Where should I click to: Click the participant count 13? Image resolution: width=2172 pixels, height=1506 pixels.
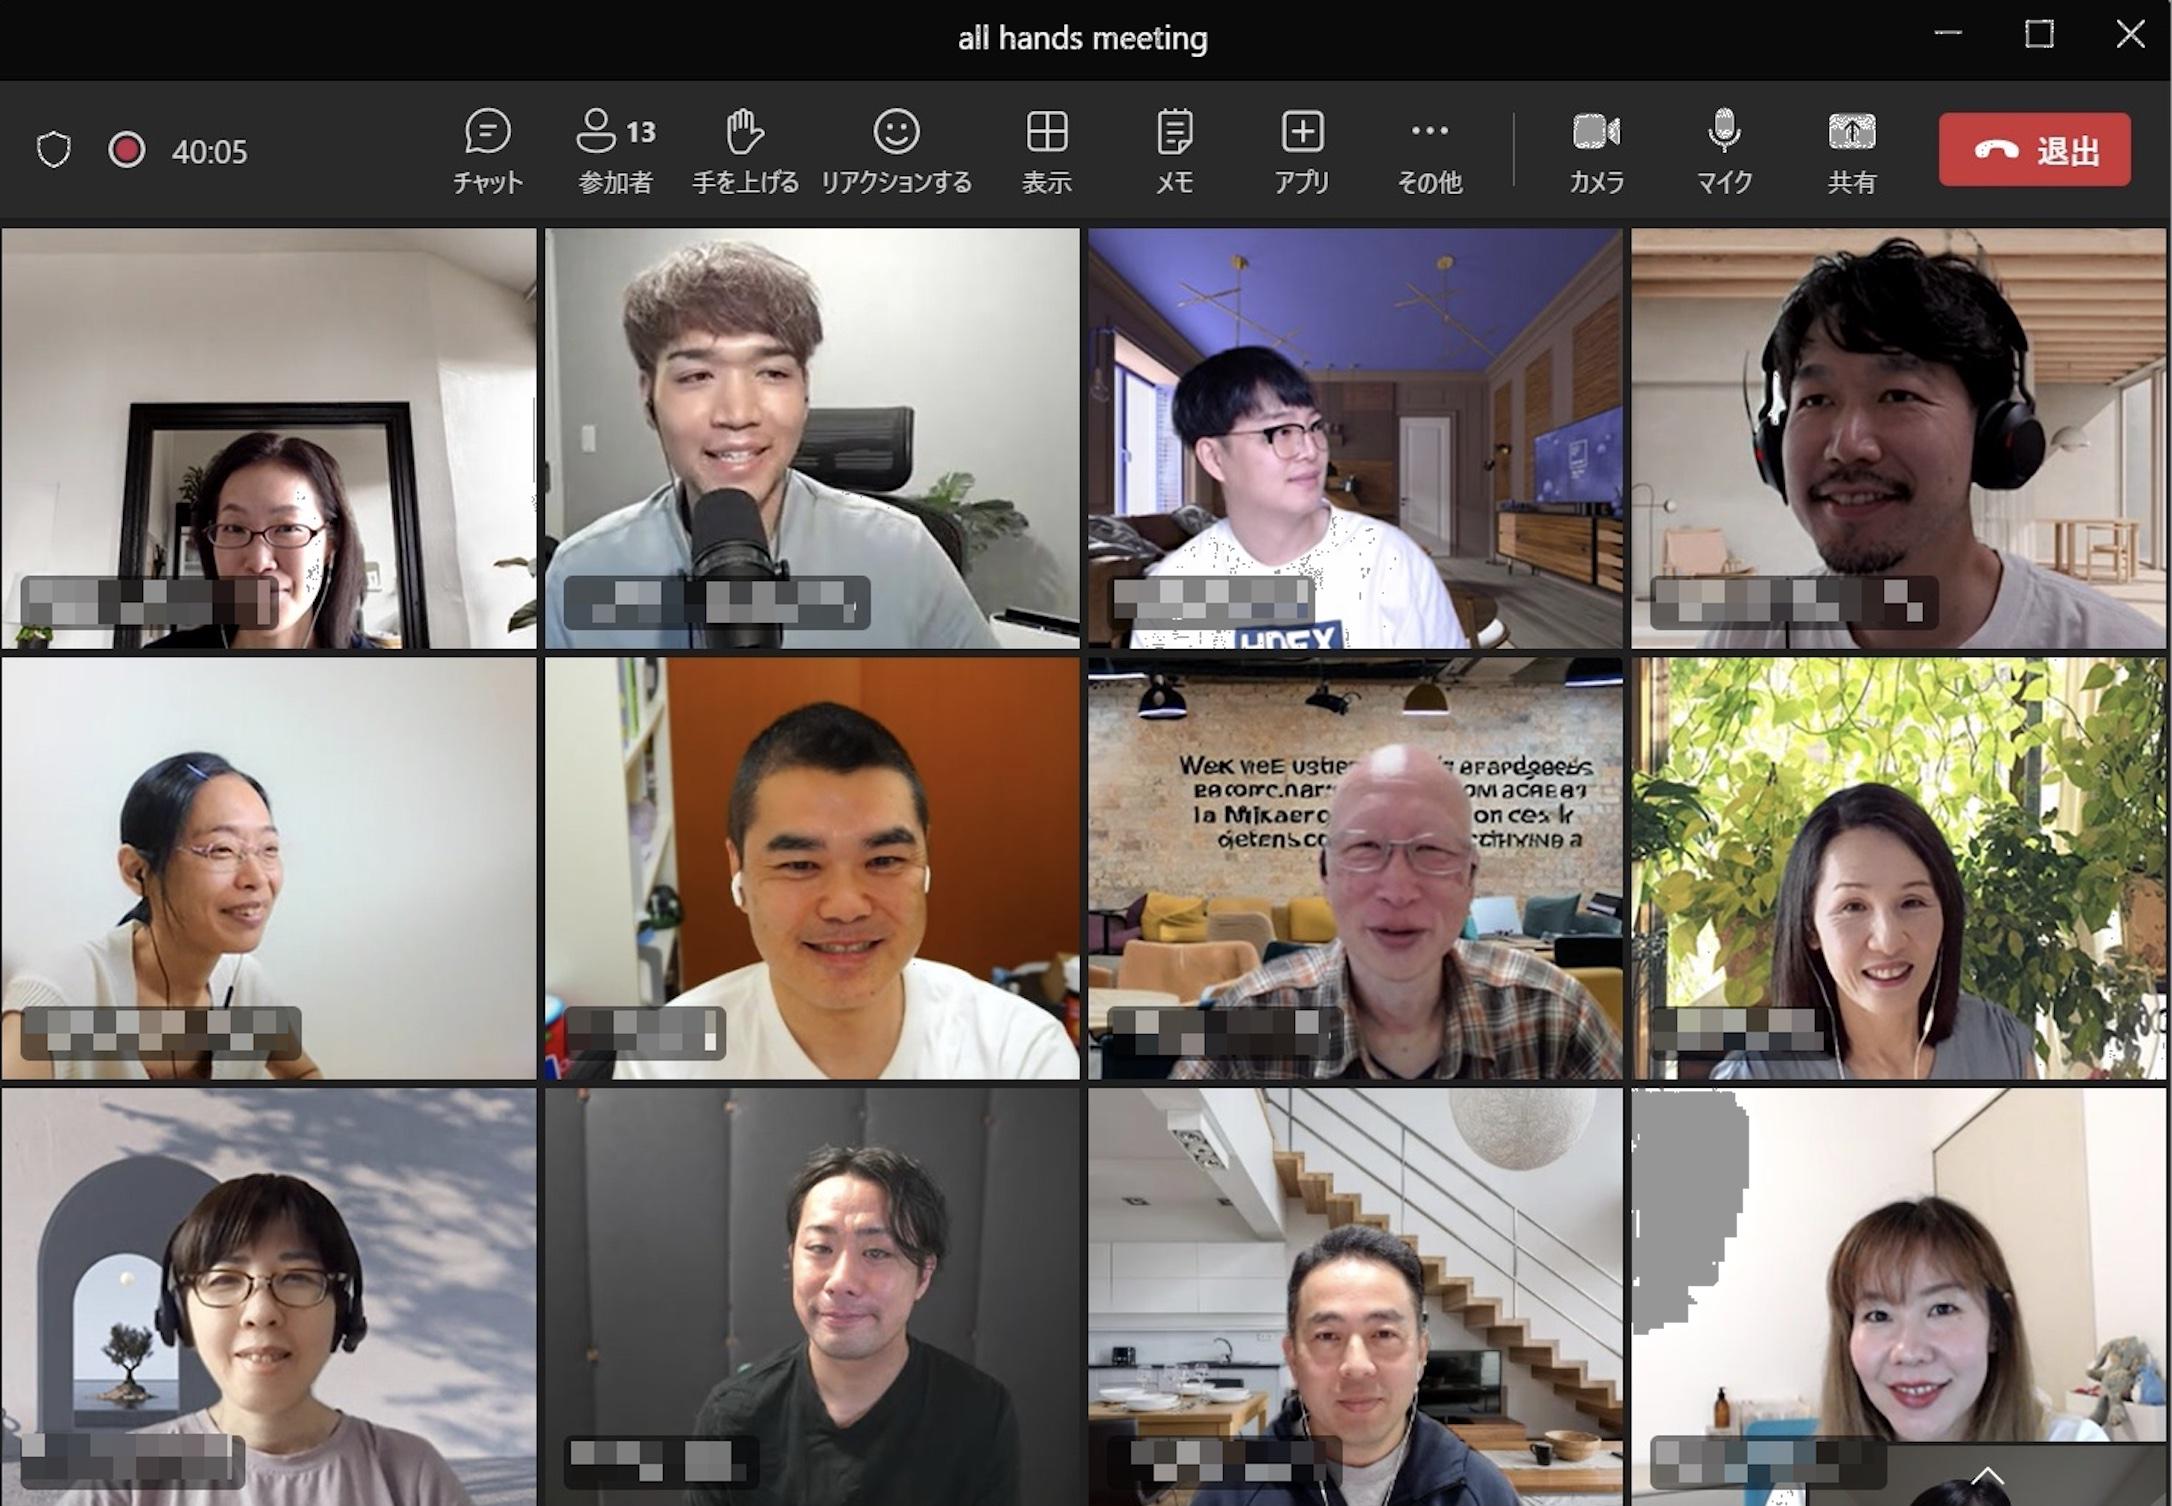(x=641, y=132)
